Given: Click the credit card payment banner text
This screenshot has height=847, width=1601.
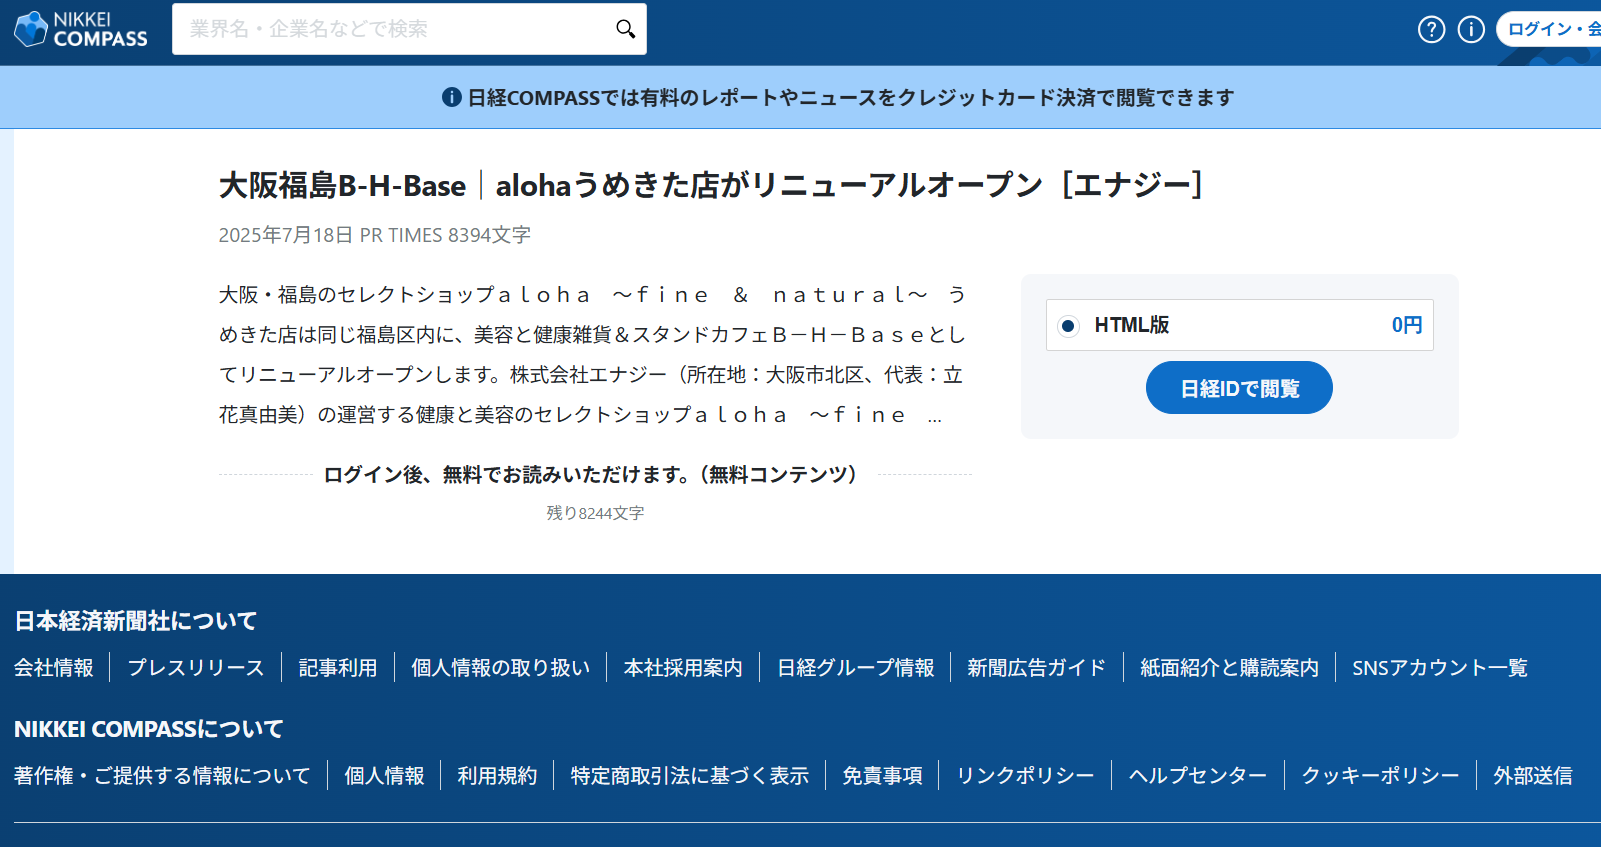Looking at the screenshot, I should [x=851, y=97].
